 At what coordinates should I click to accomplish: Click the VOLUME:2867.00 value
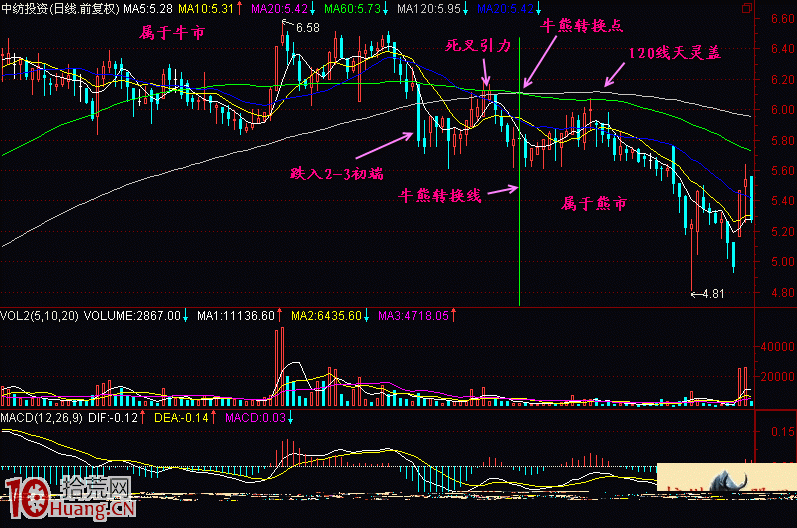132,316
